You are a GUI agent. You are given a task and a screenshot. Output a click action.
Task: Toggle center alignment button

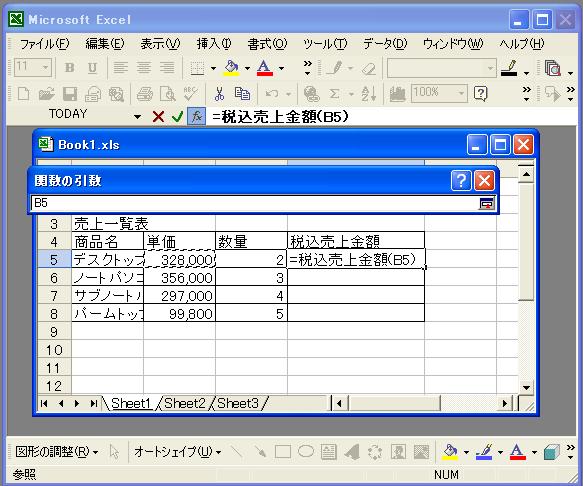point(144,68)
